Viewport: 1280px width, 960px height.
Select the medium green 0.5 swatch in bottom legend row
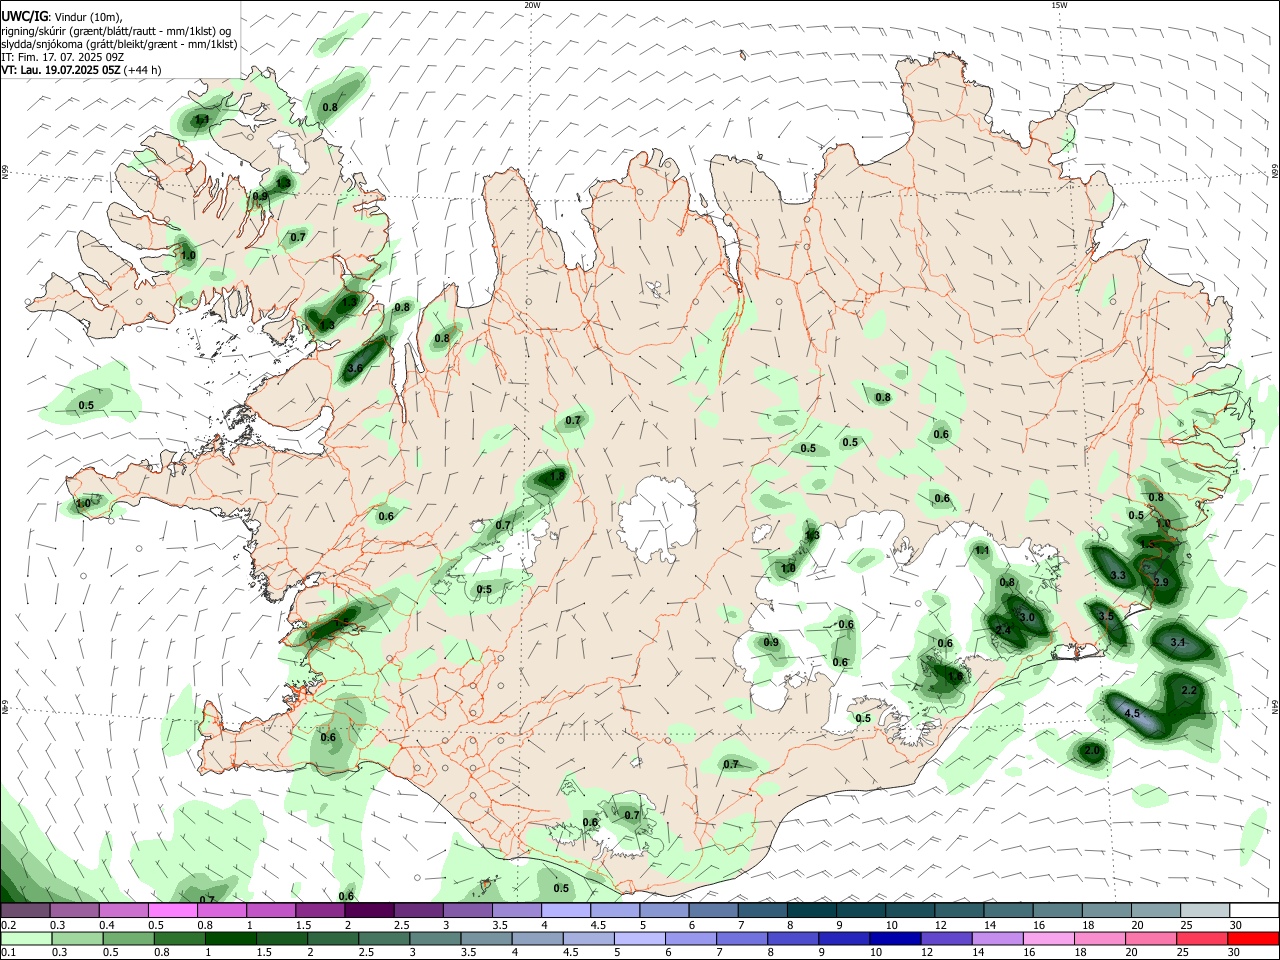coord(128,938)
